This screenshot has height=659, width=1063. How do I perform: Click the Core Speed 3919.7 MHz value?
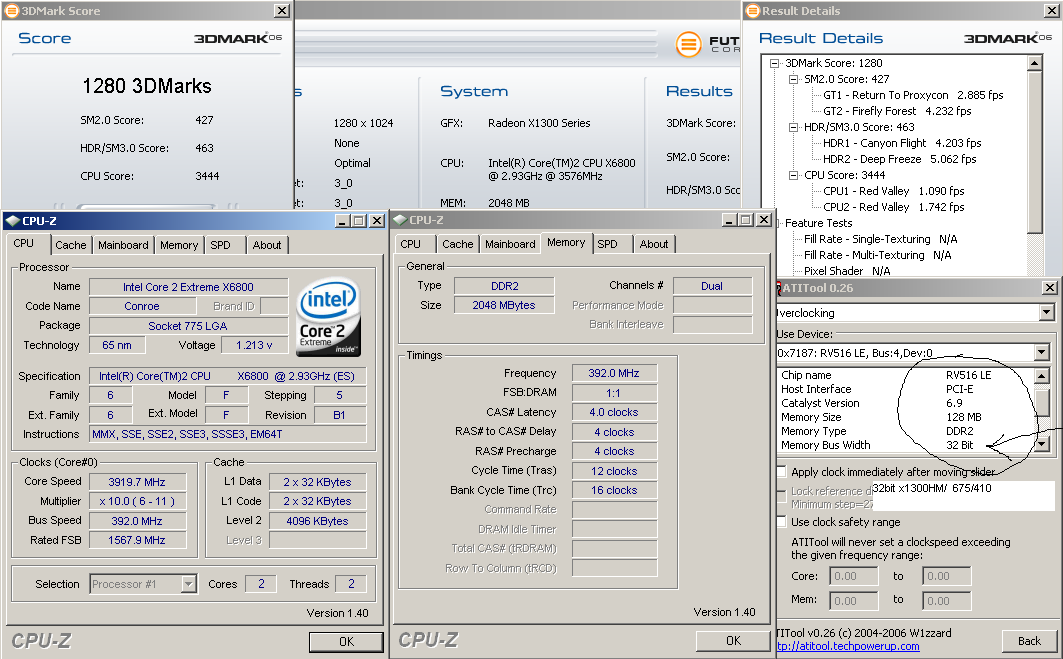tap(137, 482)
